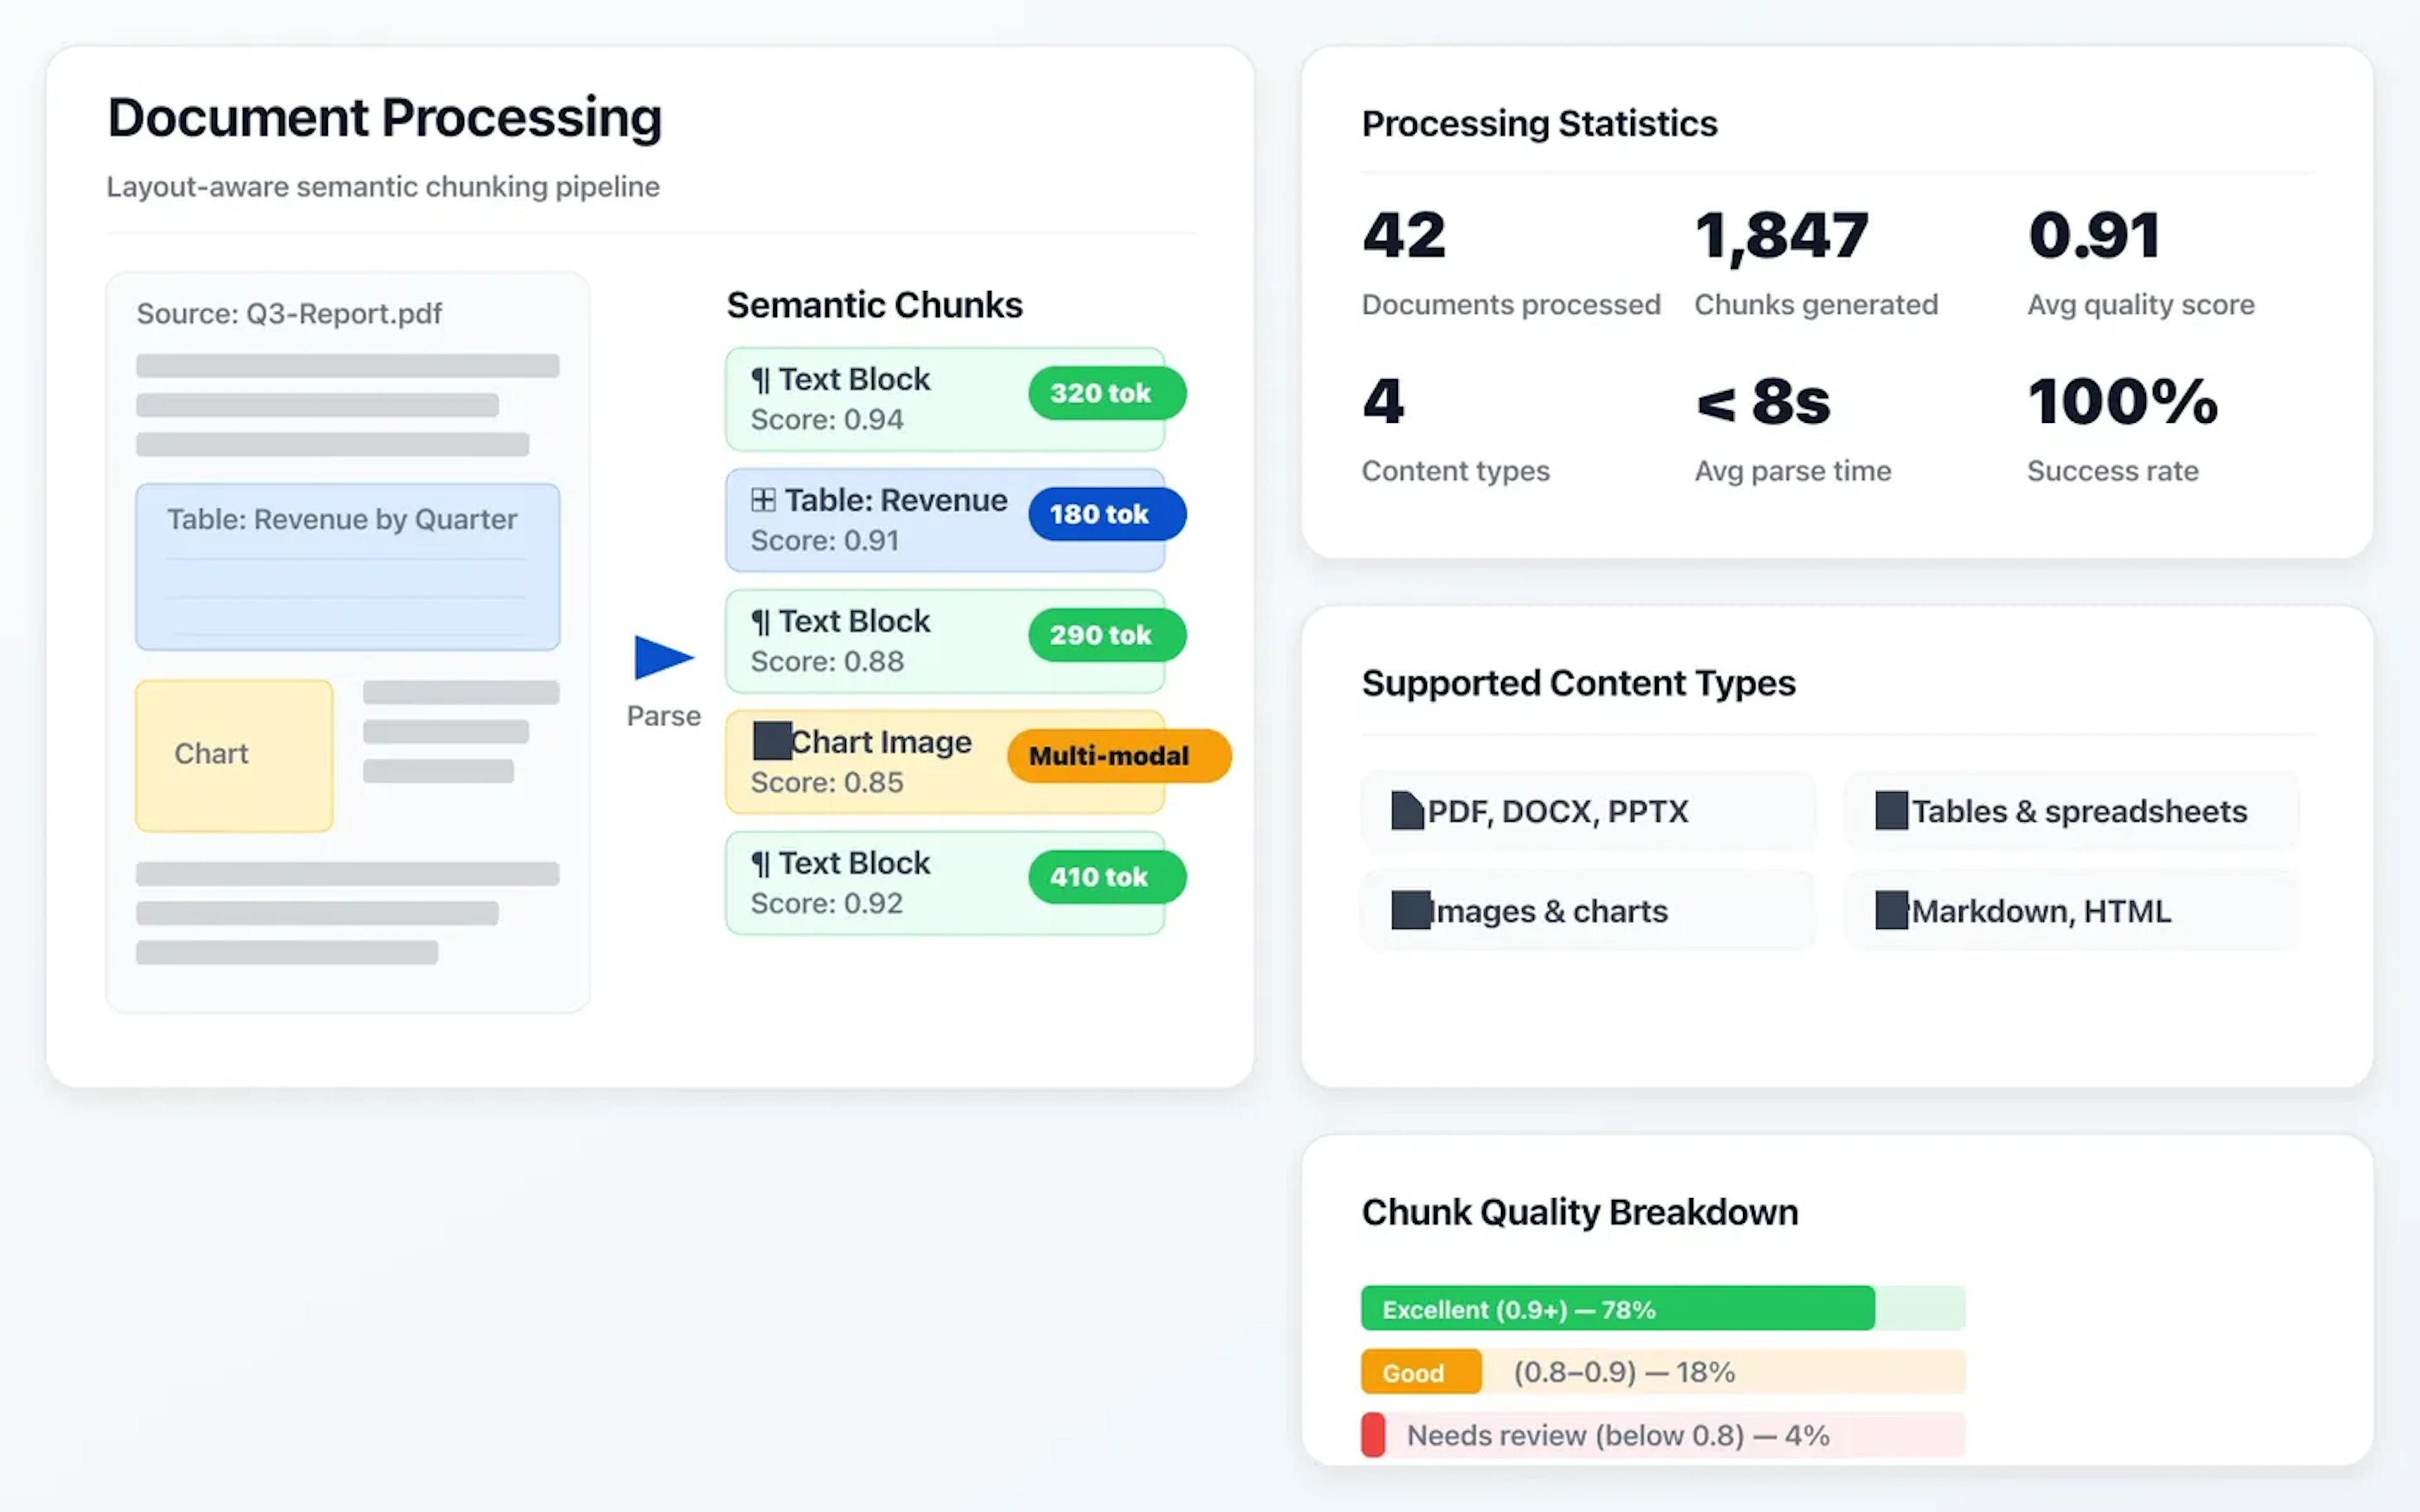This screenshot has height=1512, width=2420.
Task: Select the Tables & spreadsheets icon
Action: coord(1893,810)
